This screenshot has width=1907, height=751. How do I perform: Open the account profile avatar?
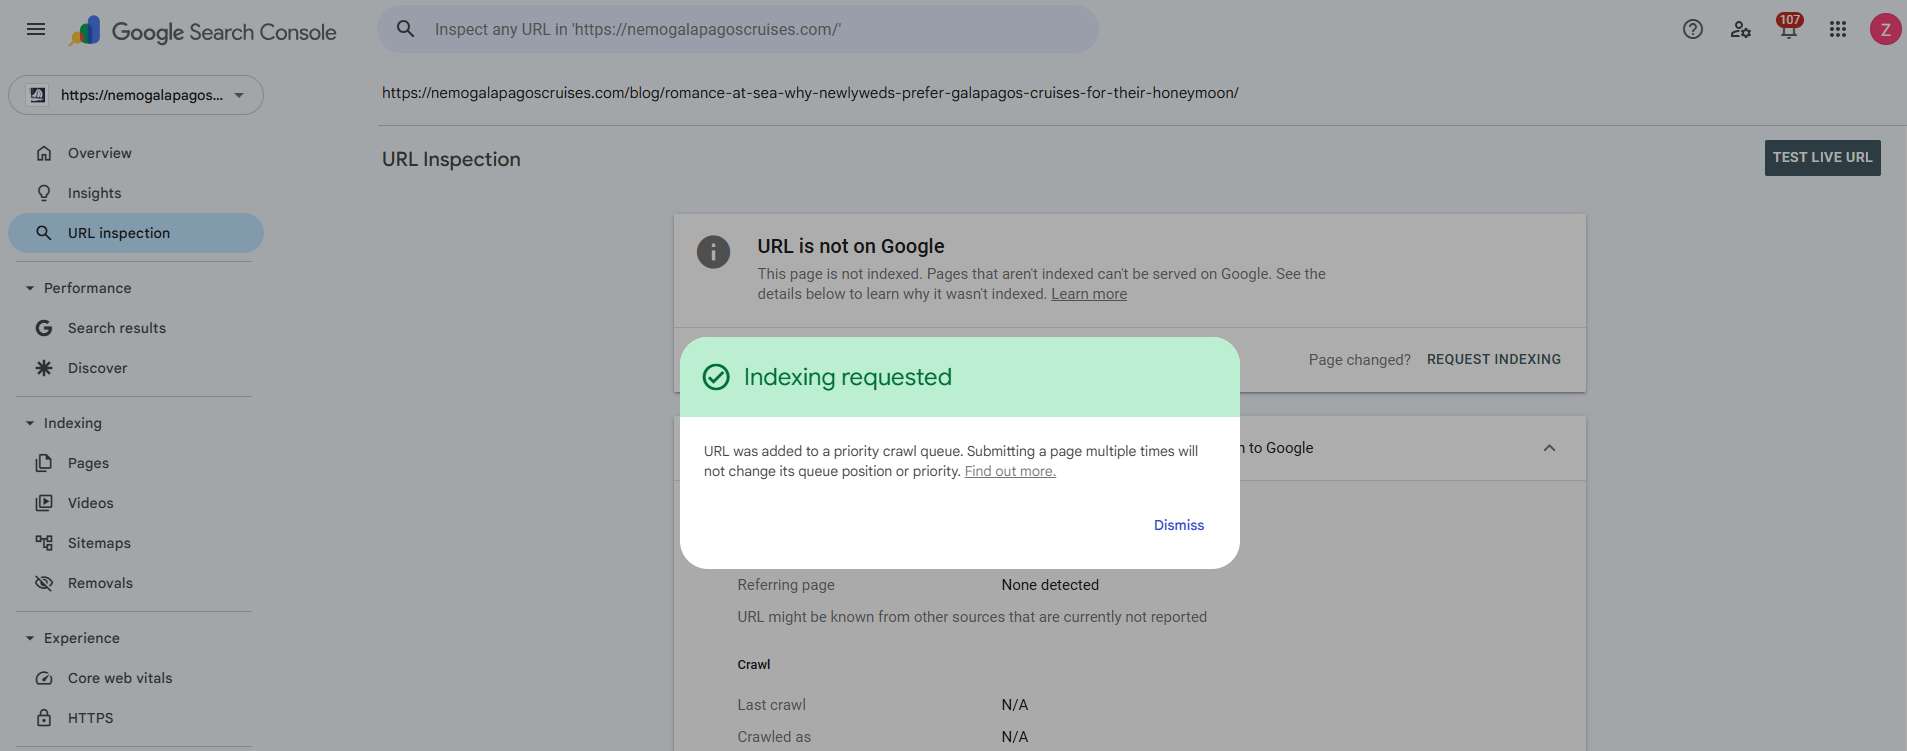click(1885, 29)
